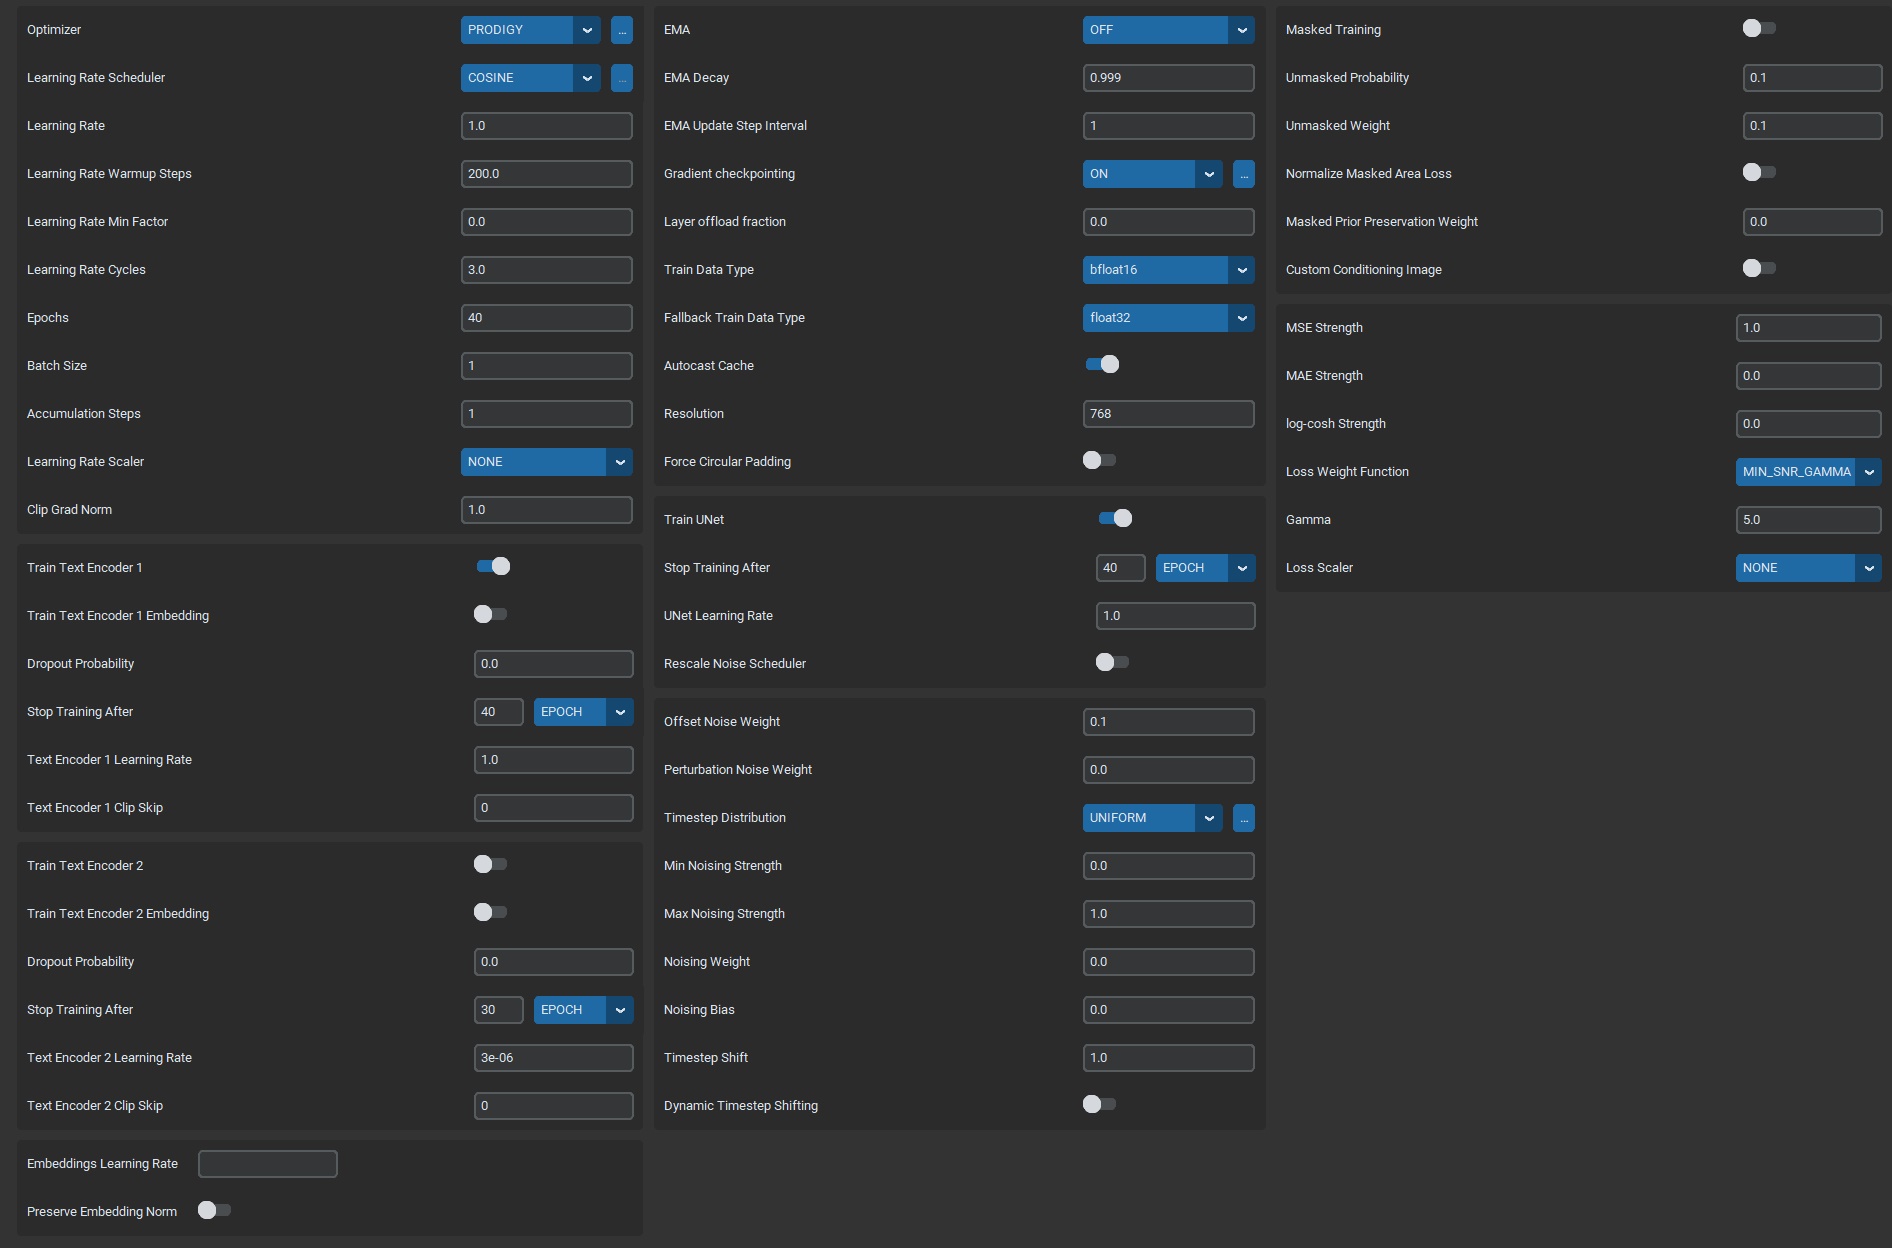The width and height of the screenshot is (1892, 1248).
Task: Turn on Train Text Encoder 2 Embedding
Action: [491, 912]
